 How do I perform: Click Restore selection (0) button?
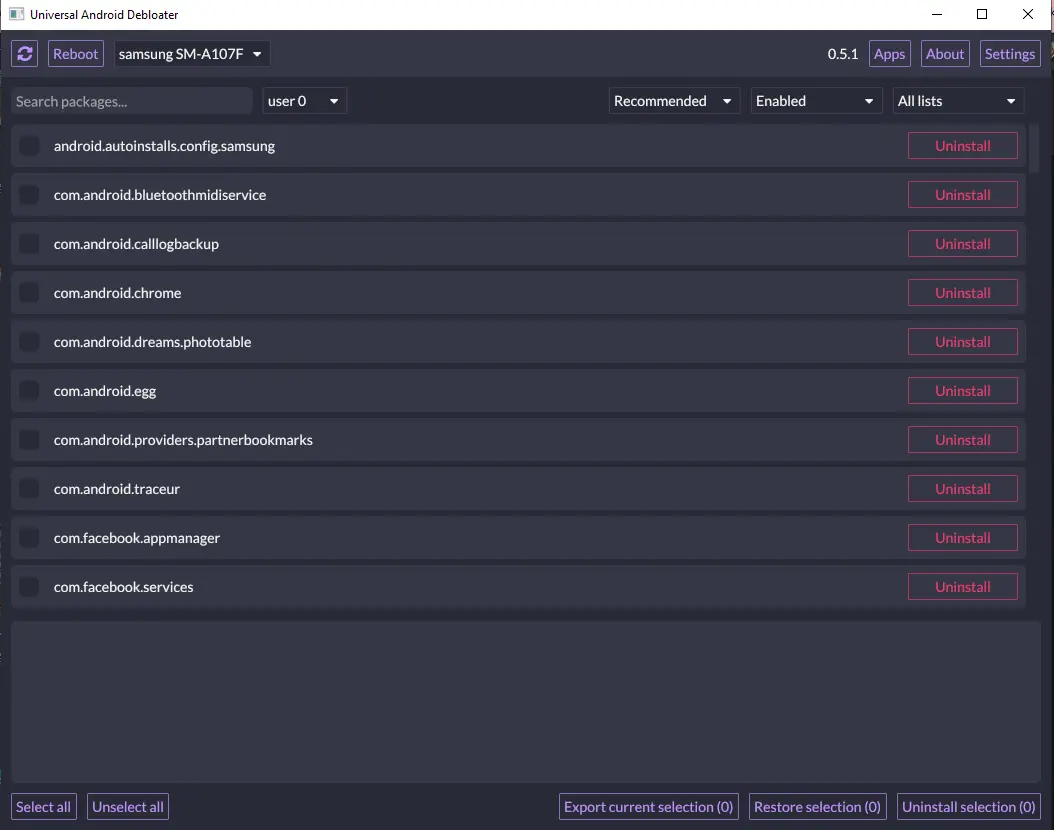pos(817,807)
